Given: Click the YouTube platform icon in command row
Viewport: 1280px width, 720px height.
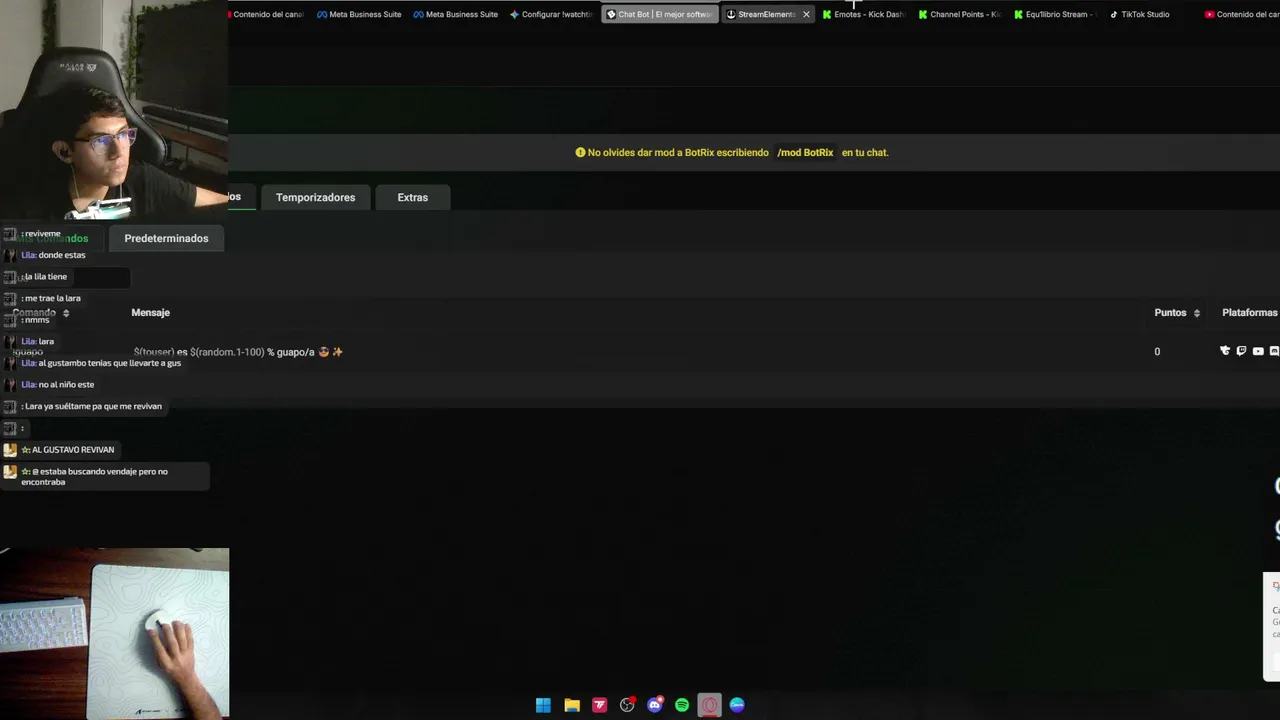Looking at the screenshot, I should [x=1258, y=351].
